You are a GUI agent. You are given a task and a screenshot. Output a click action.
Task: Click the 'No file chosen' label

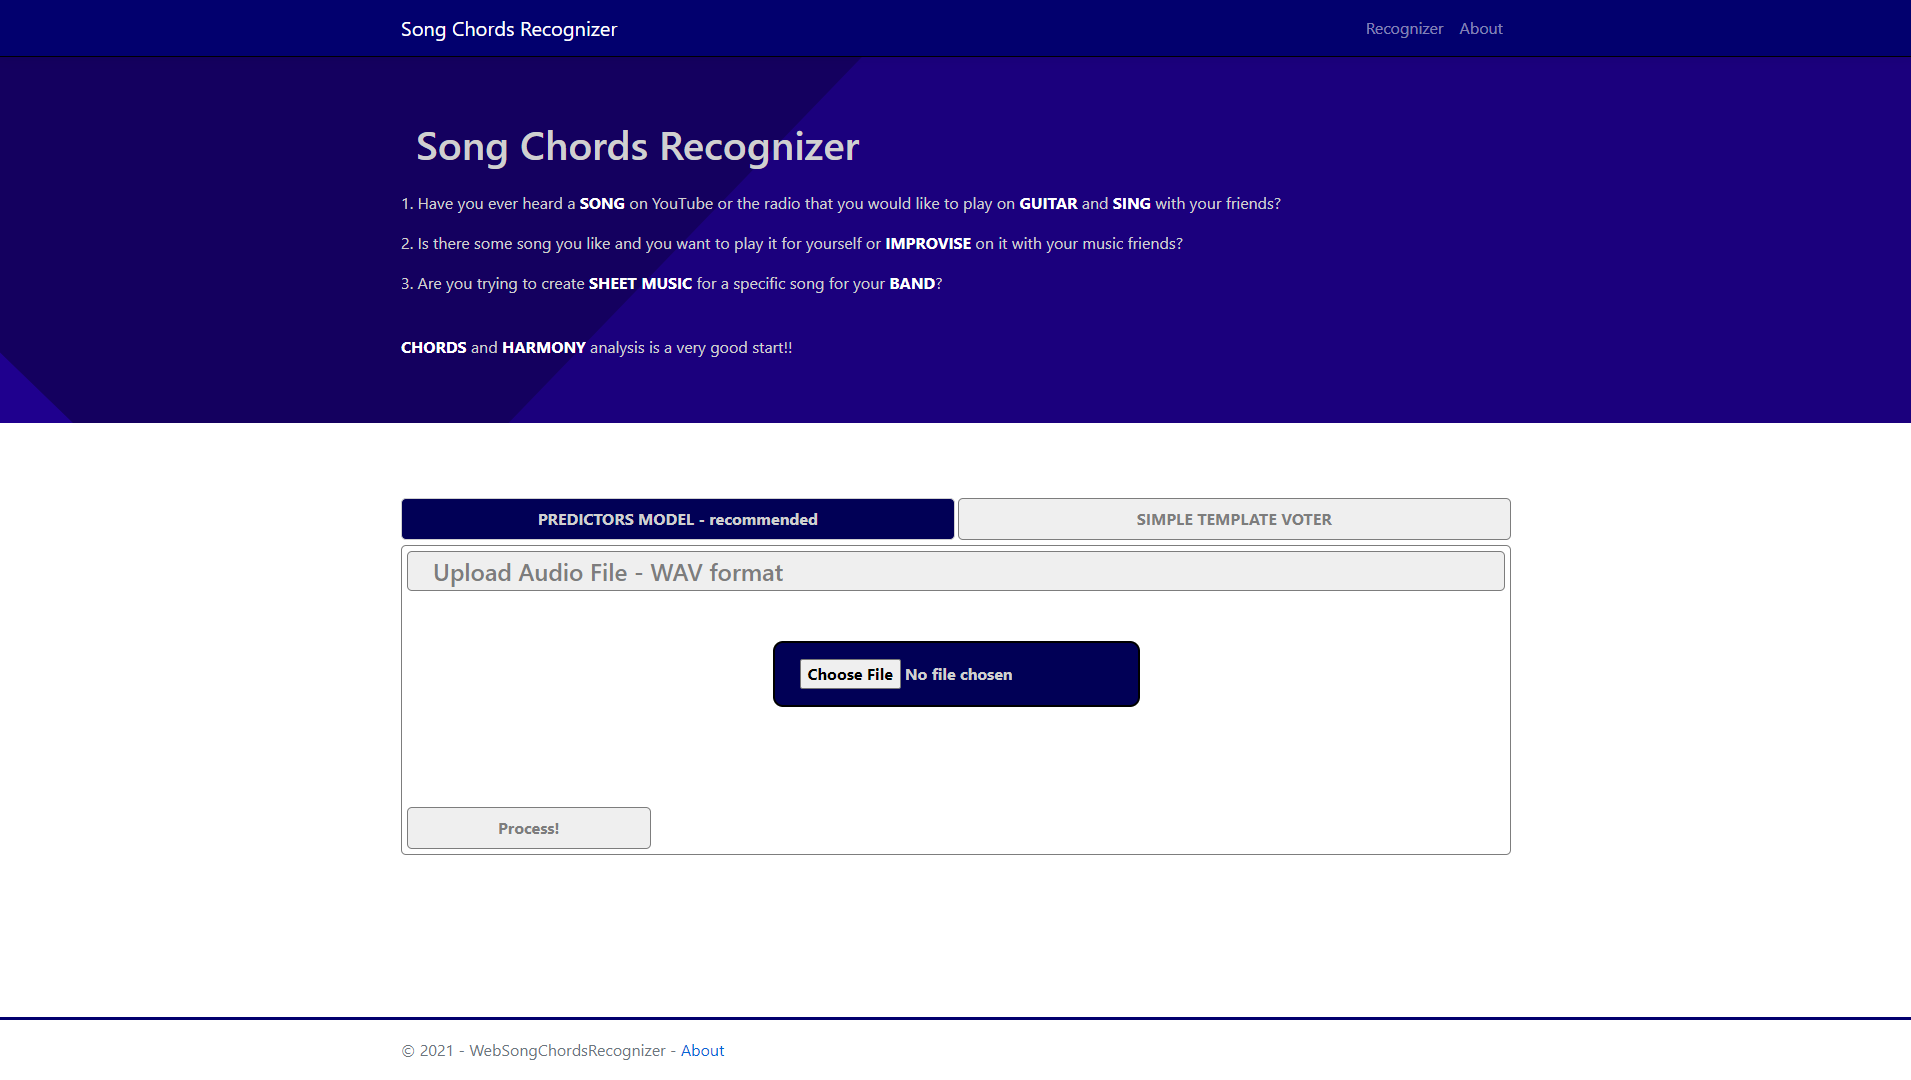(958, 675)
